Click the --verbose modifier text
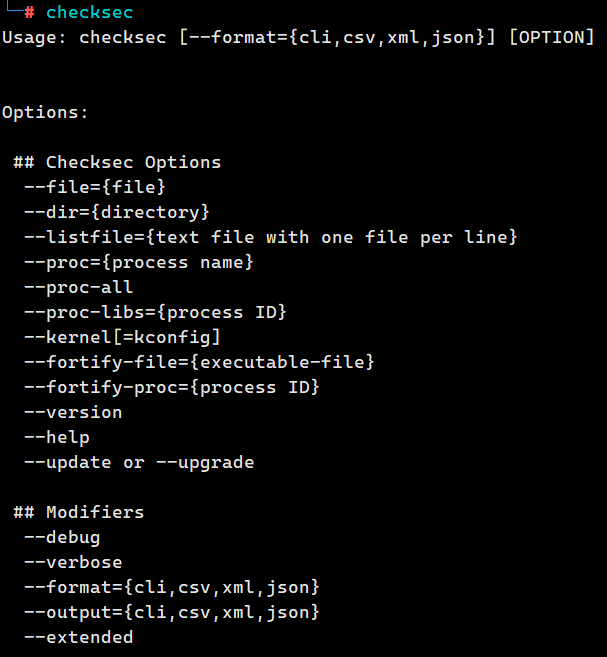This screenshot has height=657, width=607. (73, 562)
